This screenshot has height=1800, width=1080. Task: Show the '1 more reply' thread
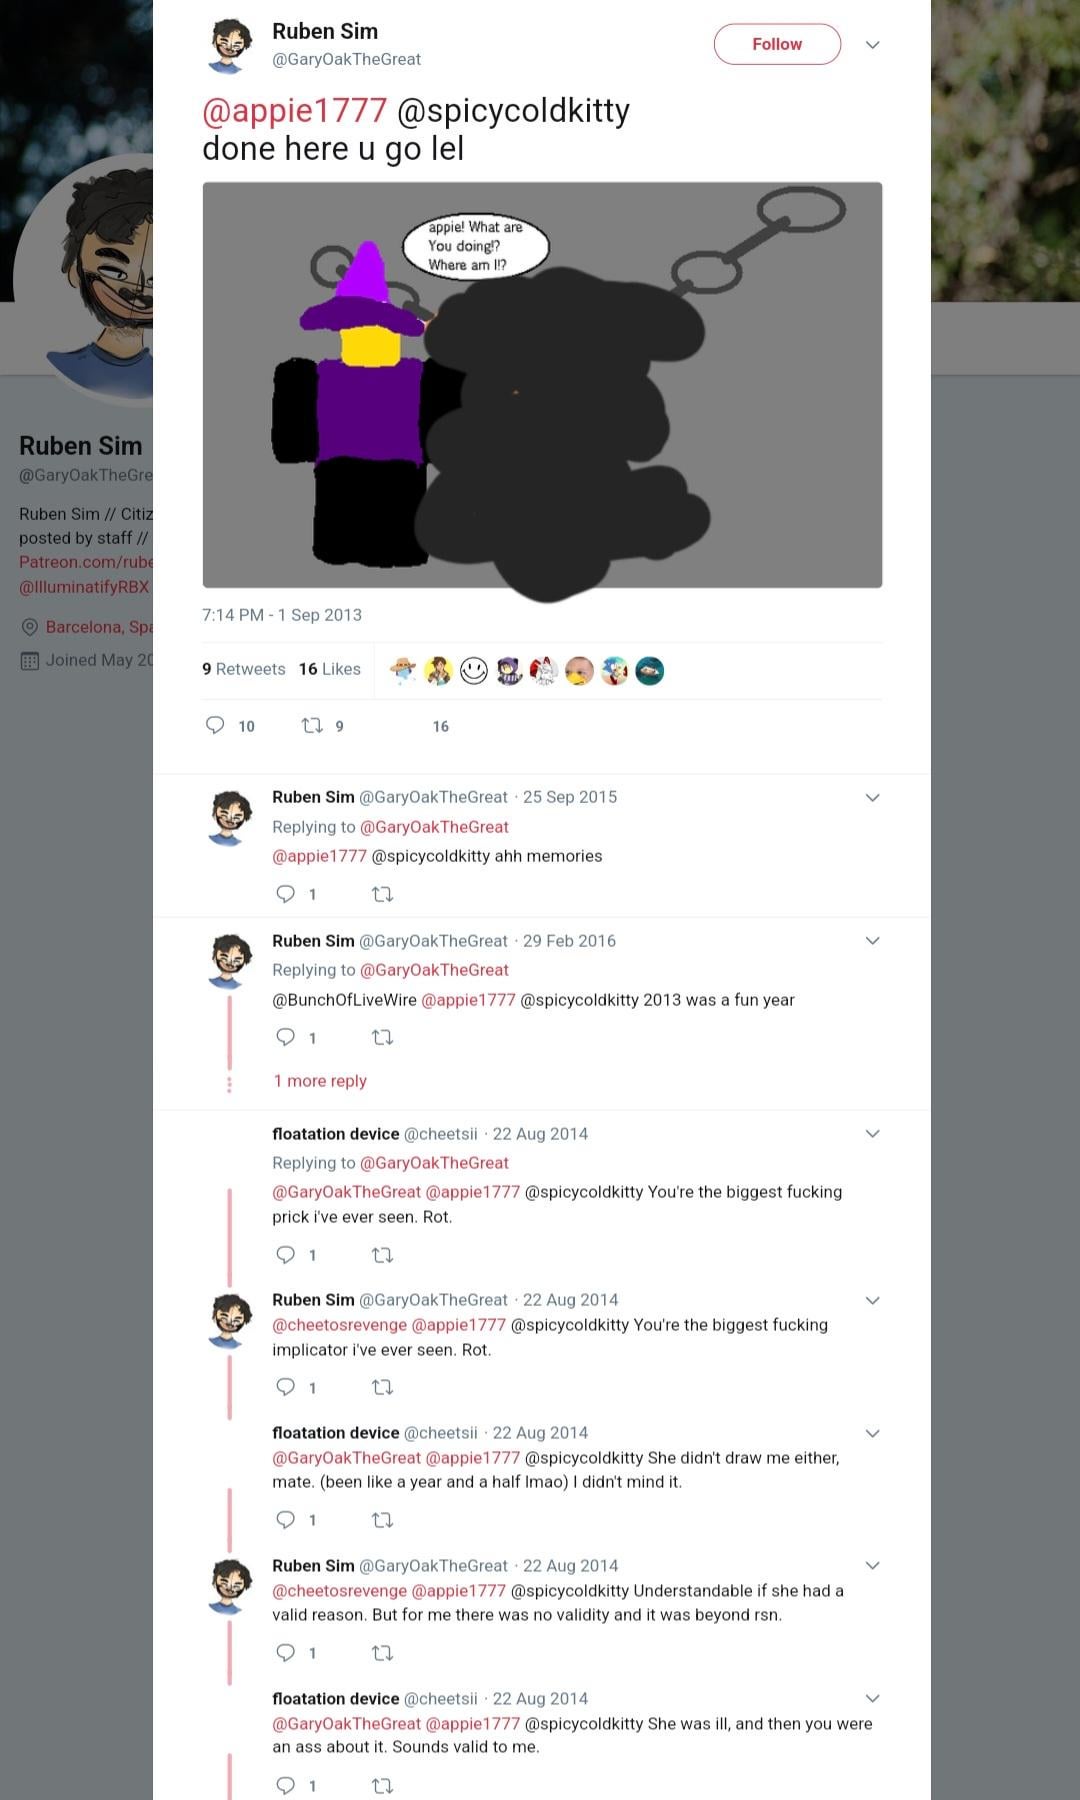pos(320,1081)
